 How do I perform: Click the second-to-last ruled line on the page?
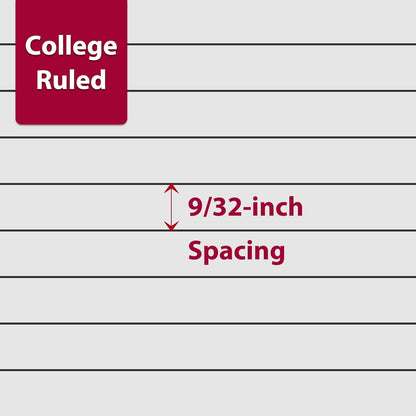(208, 323)
